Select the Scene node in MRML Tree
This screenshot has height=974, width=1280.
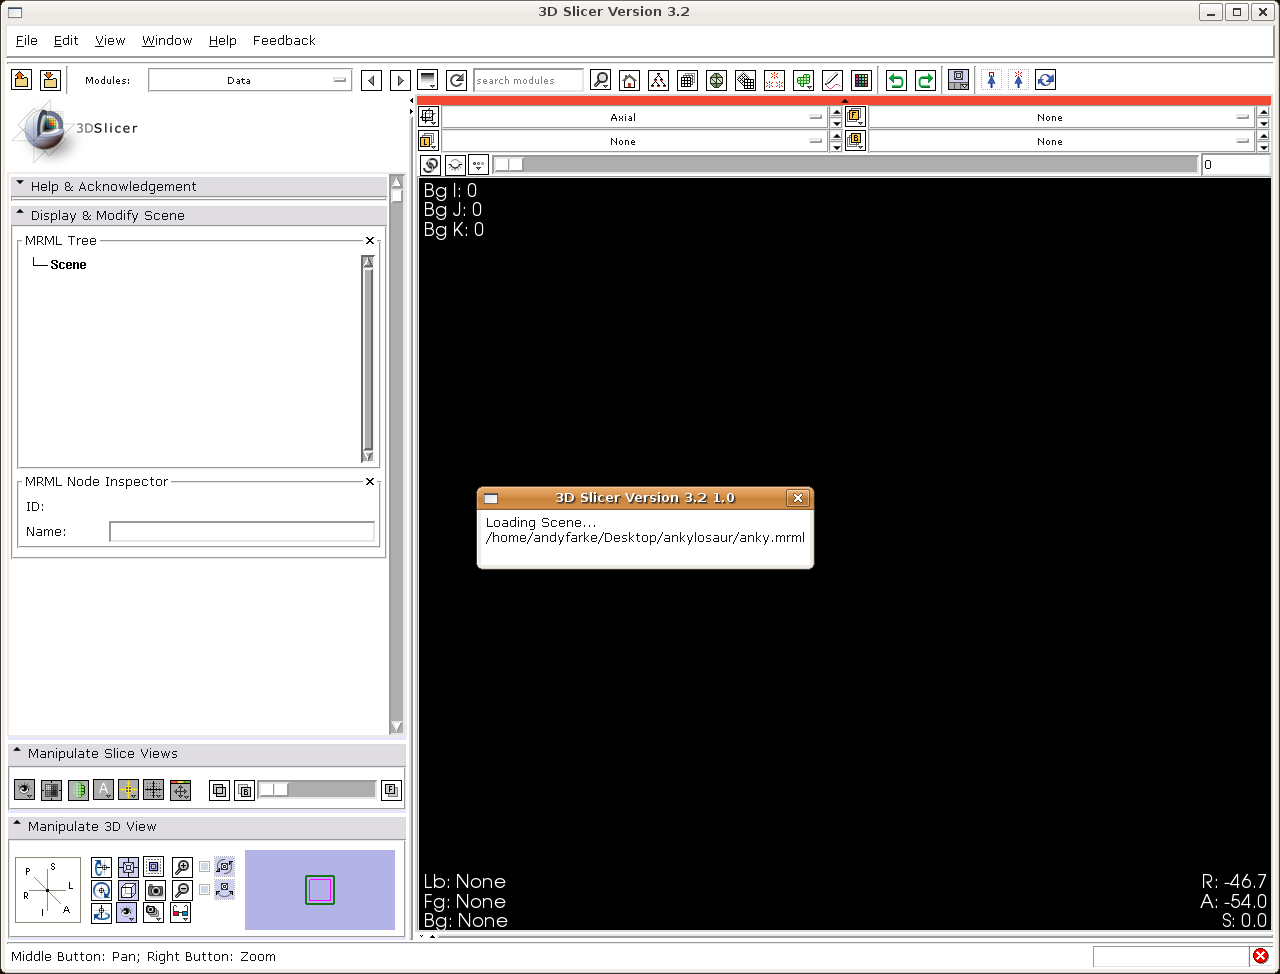tap(68, 264)
